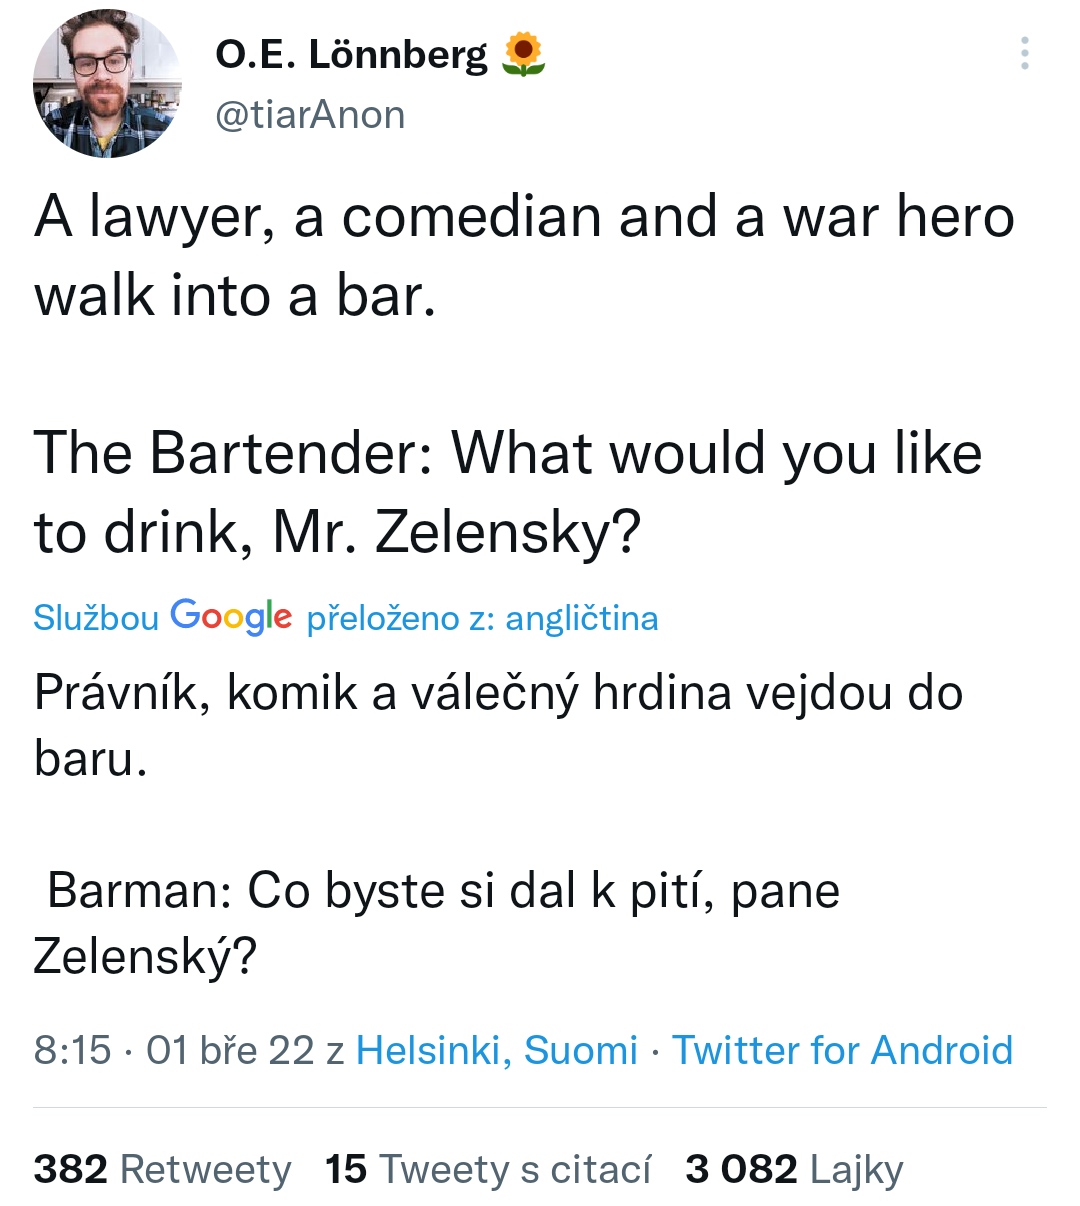
Task: Click the word "Zelenský?" in the translation
Action: 145,955
